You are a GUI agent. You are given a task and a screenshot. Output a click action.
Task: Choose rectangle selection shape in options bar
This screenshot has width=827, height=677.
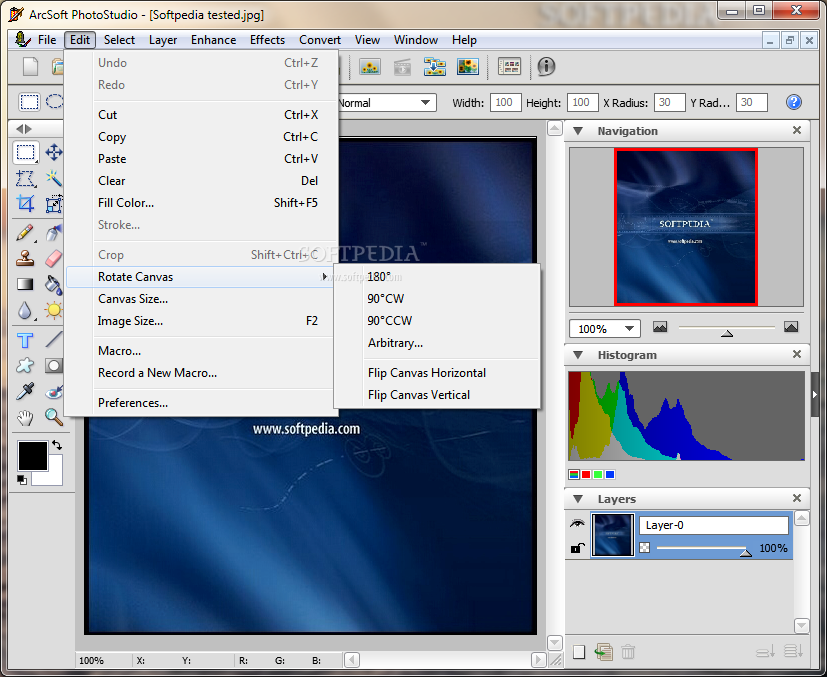point(29,102)
